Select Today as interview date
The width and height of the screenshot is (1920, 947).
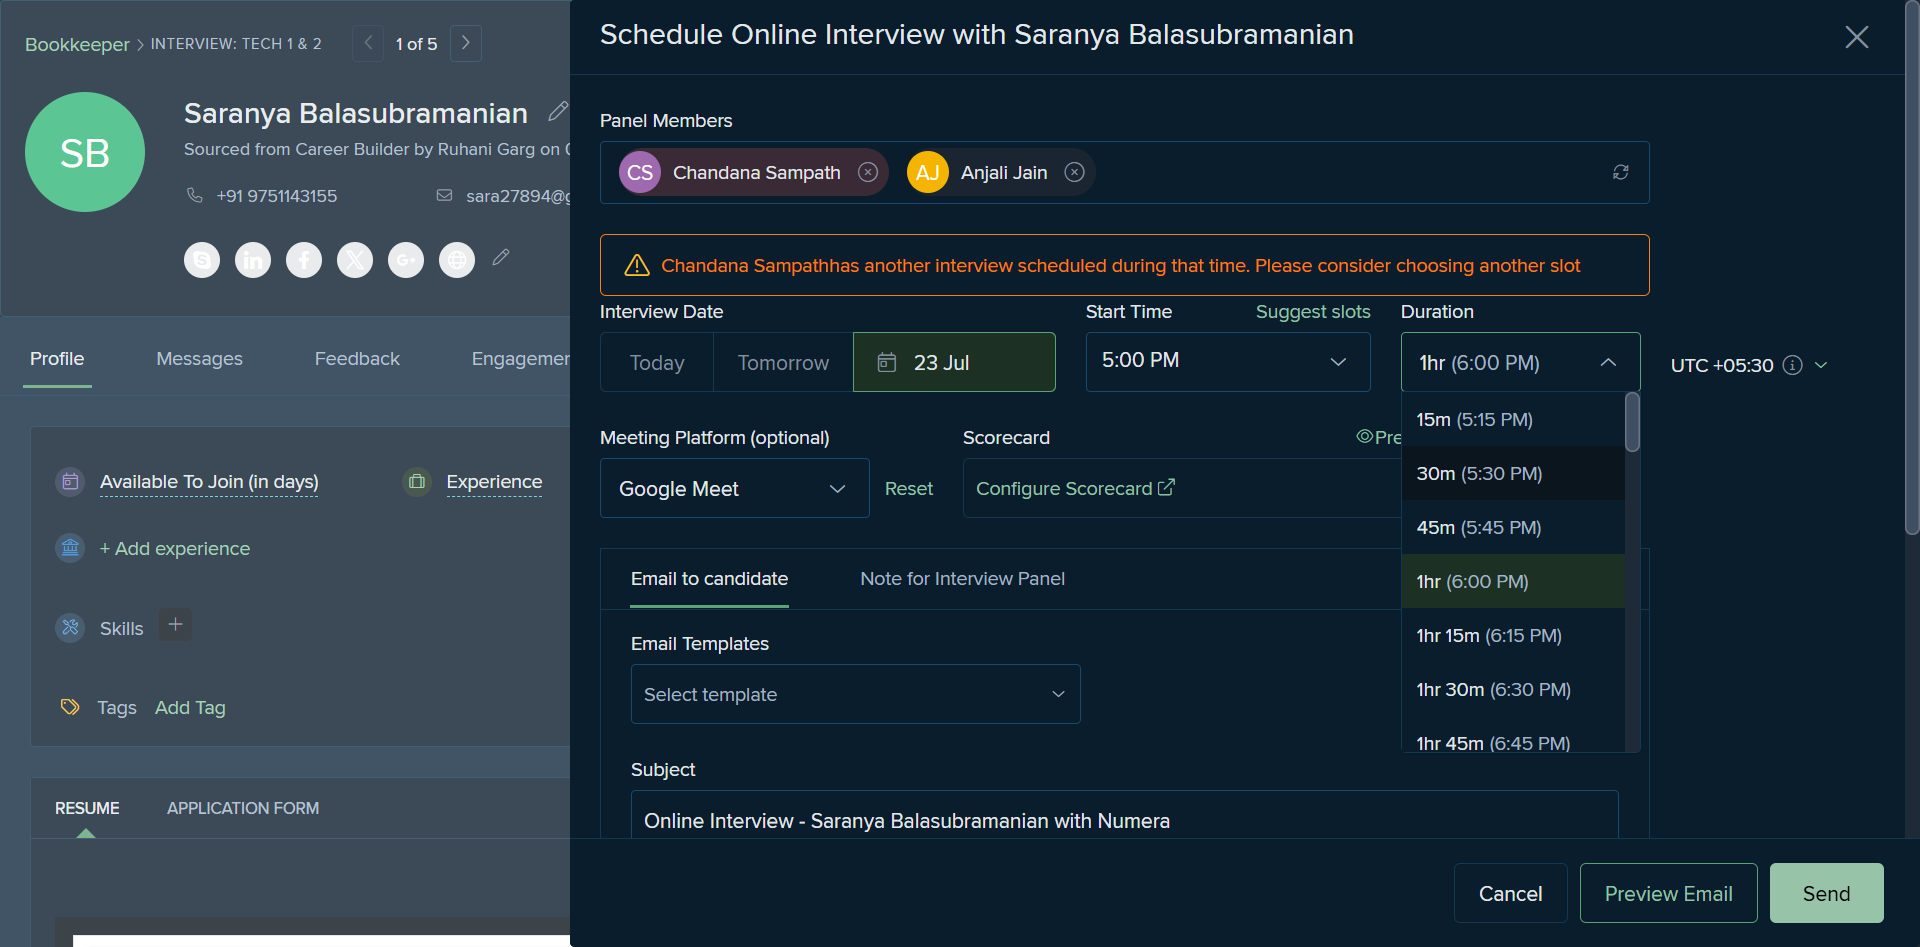pyautogui.click(x=657, y=362)
